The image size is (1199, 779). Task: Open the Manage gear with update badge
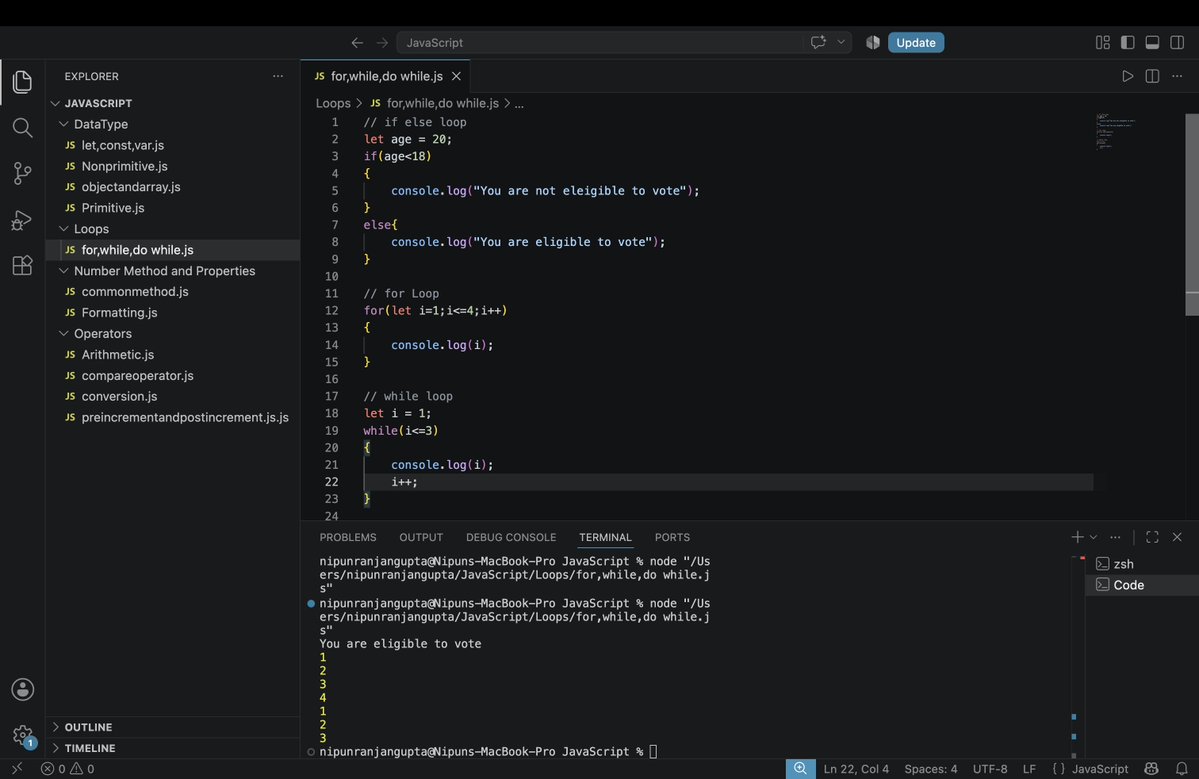22,736
